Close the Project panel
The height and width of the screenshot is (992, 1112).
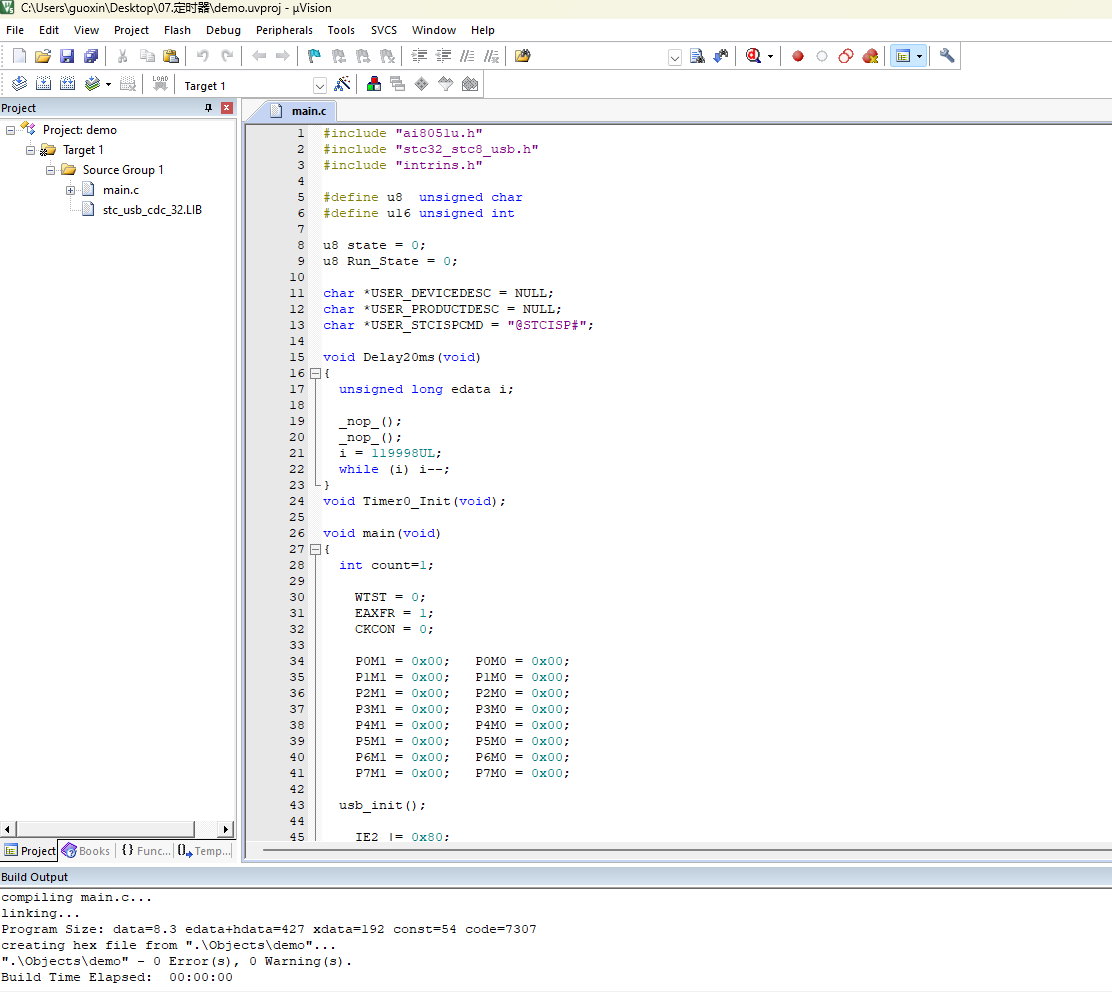[227, 108]
